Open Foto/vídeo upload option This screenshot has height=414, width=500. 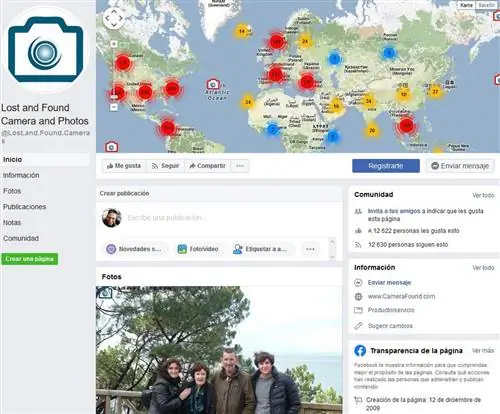(x=198, y=249)
